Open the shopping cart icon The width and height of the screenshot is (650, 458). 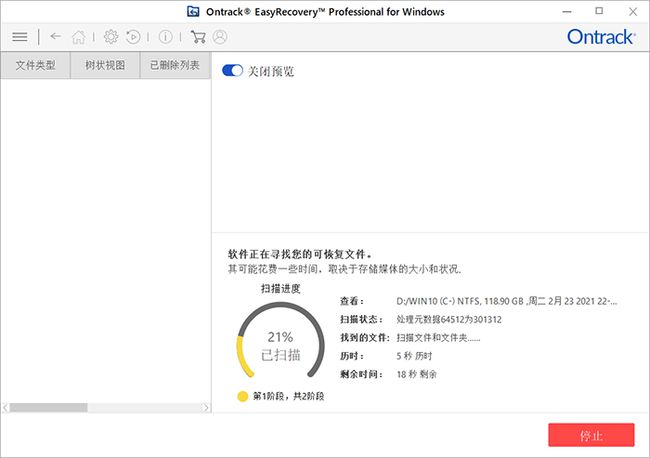198,37
